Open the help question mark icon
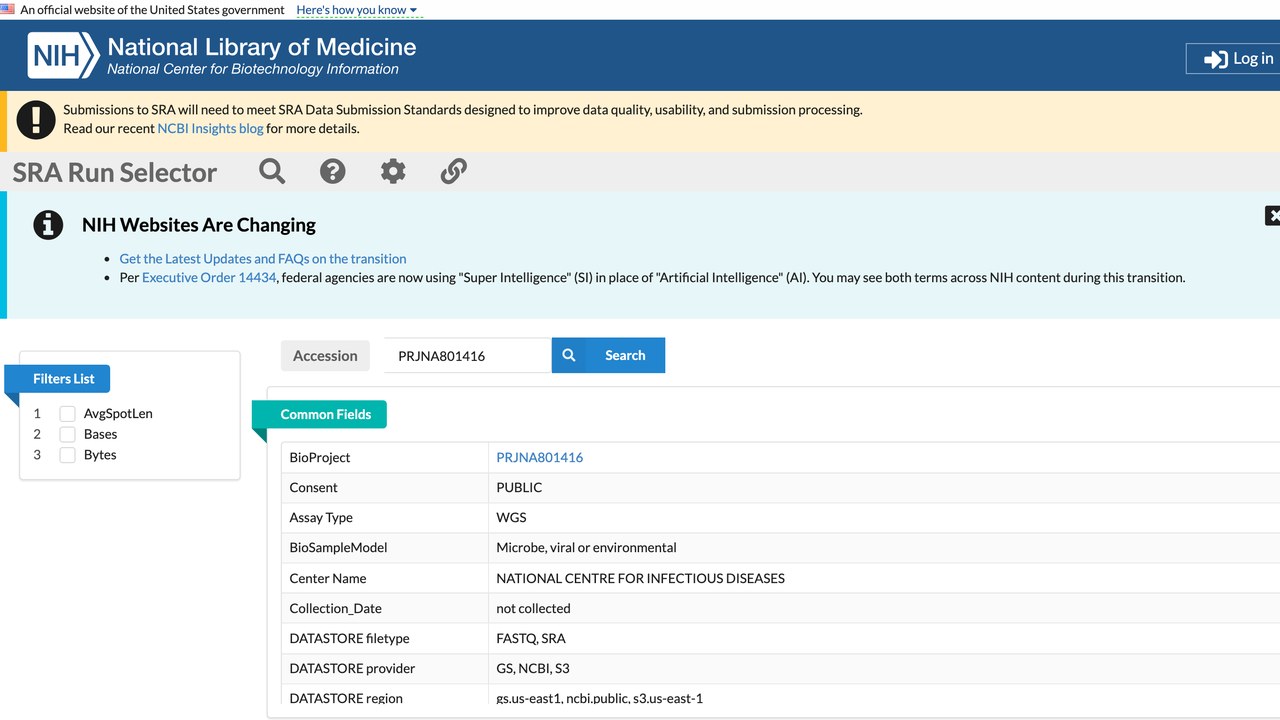 tap(333, 171)
